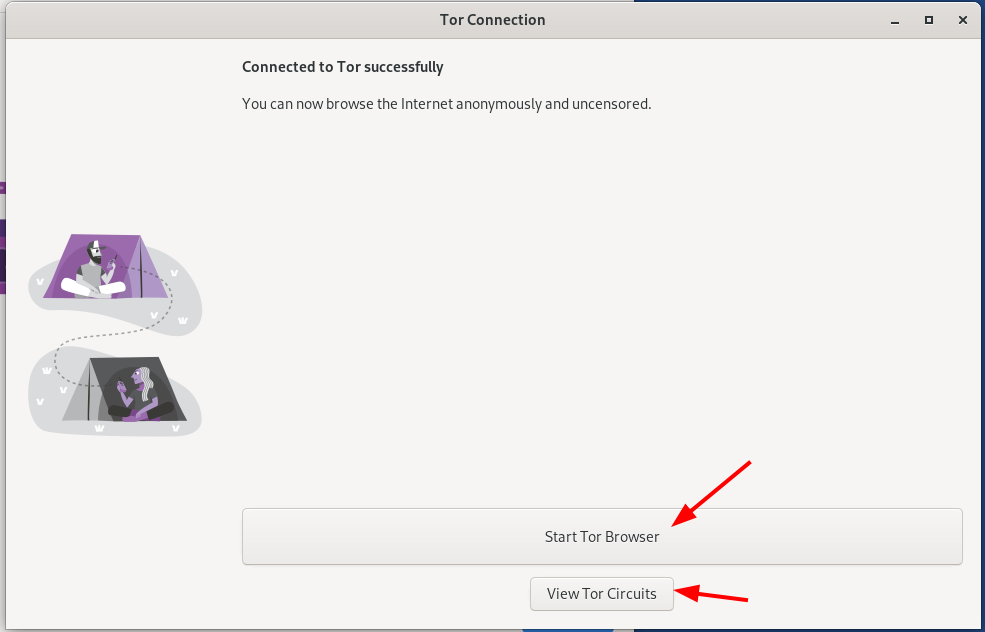Click the red arrow pointing at Start Tor Browser
This screenshot has height=632, width=985.
tap(710, 493)
